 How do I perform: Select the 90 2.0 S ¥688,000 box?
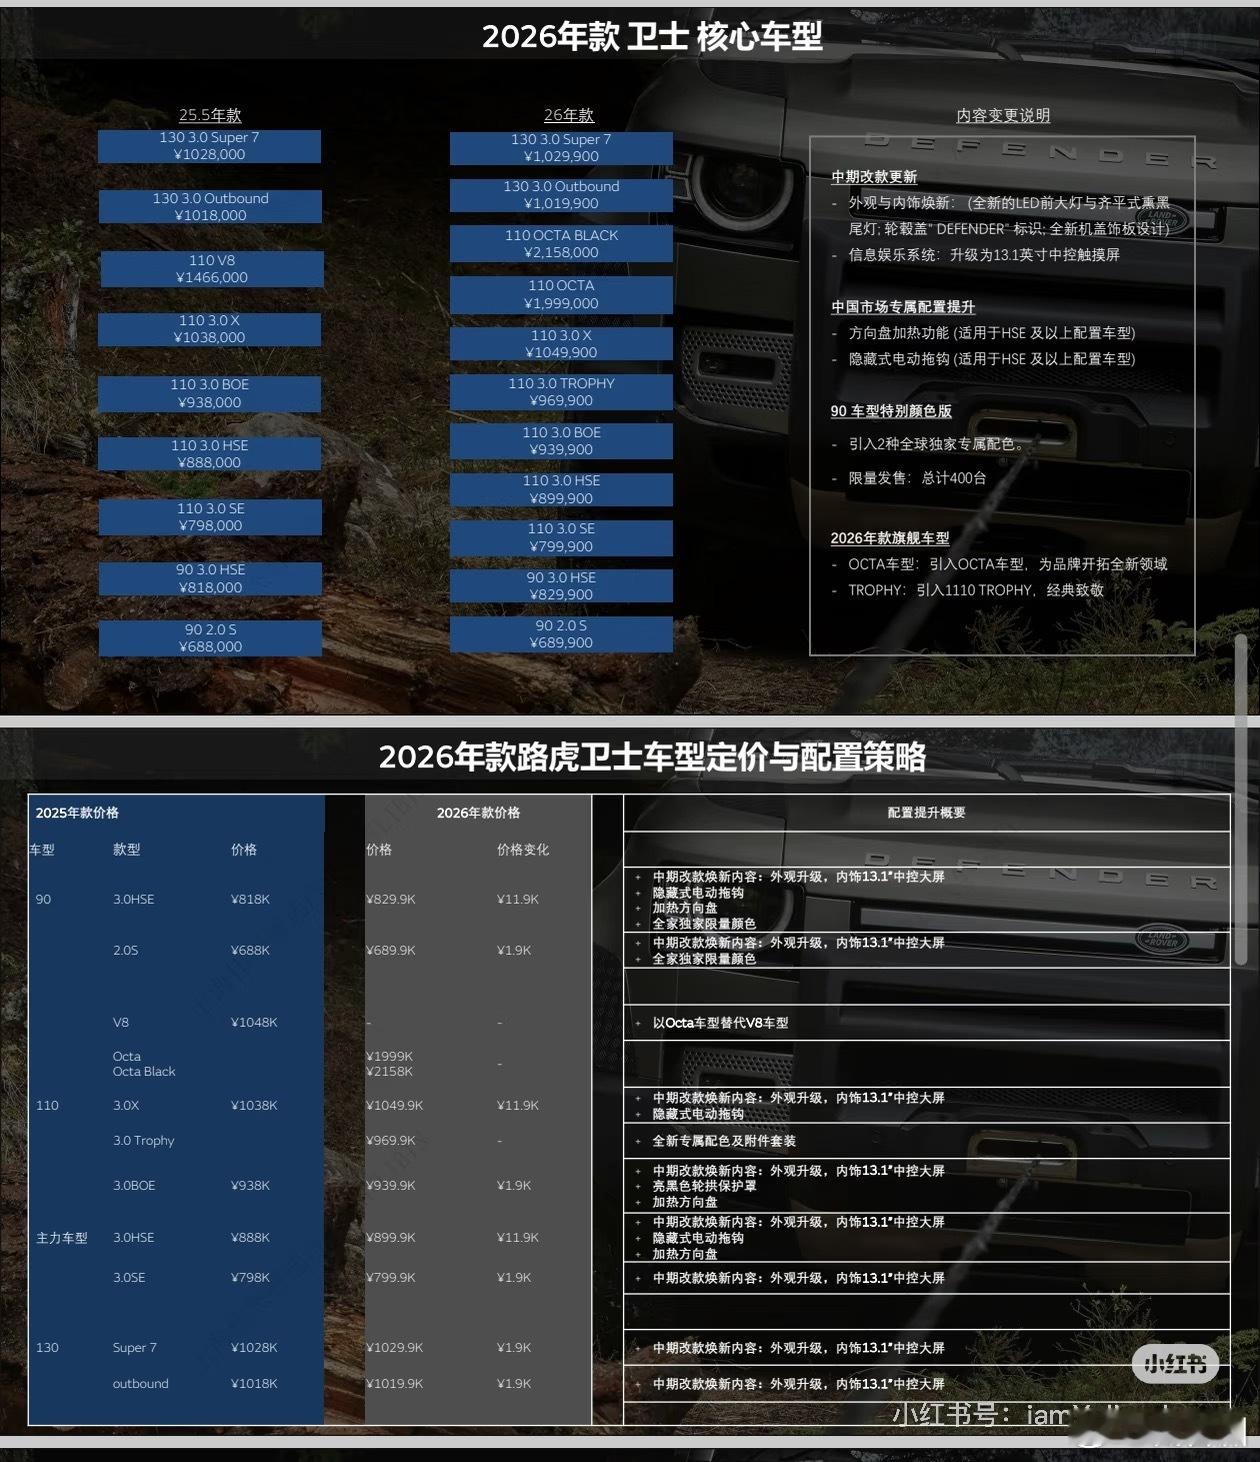(x=210, y=638)
